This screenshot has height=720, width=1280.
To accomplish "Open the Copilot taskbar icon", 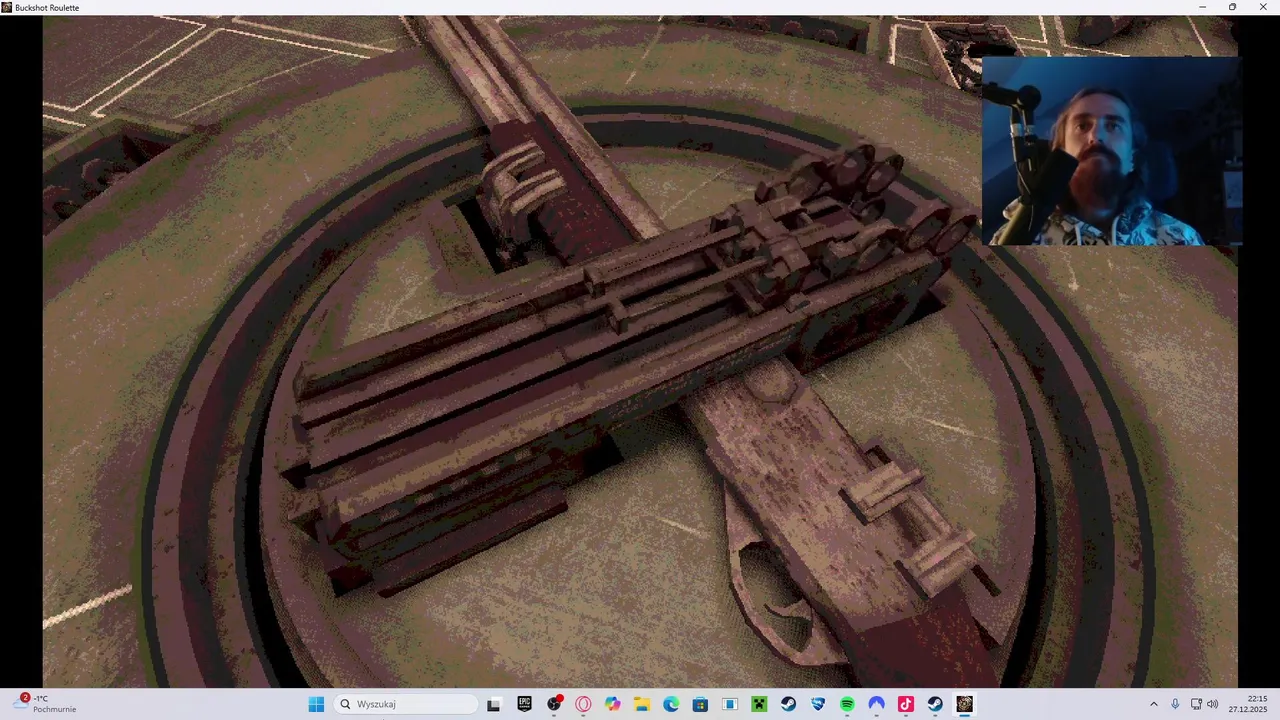I will pyautogui.click(x=612, y=704).
